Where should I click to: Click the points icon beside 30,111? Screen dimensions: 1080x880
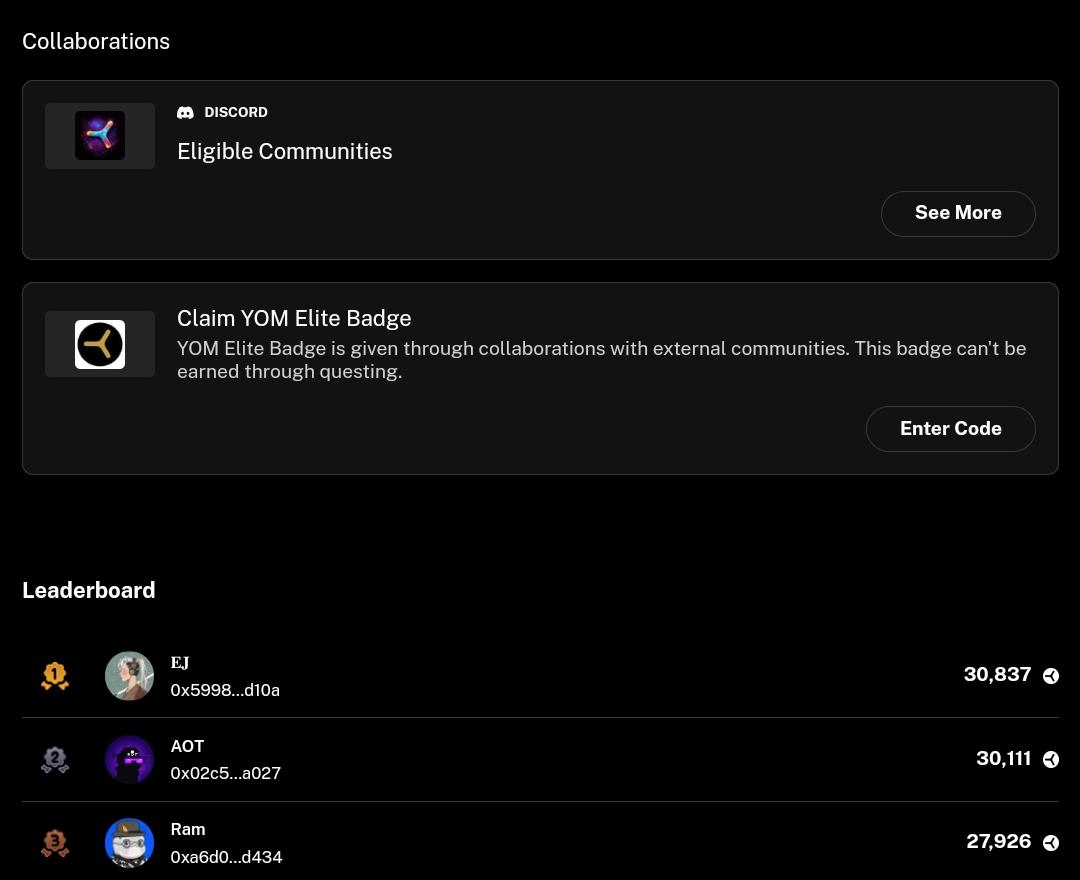point(1050,759)
